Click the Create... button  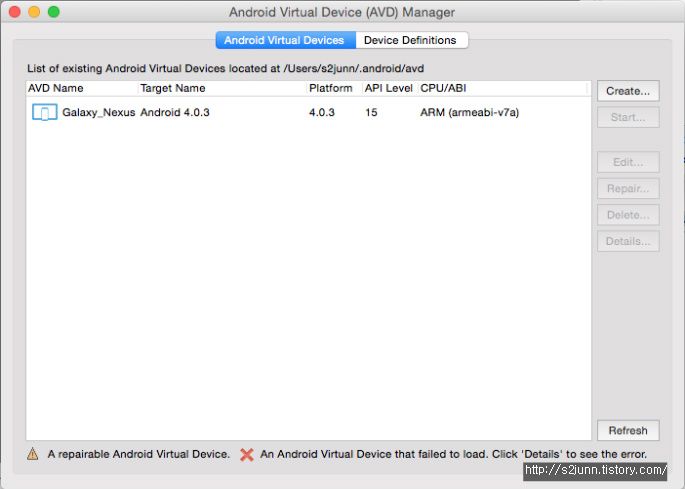click(628, 91)
